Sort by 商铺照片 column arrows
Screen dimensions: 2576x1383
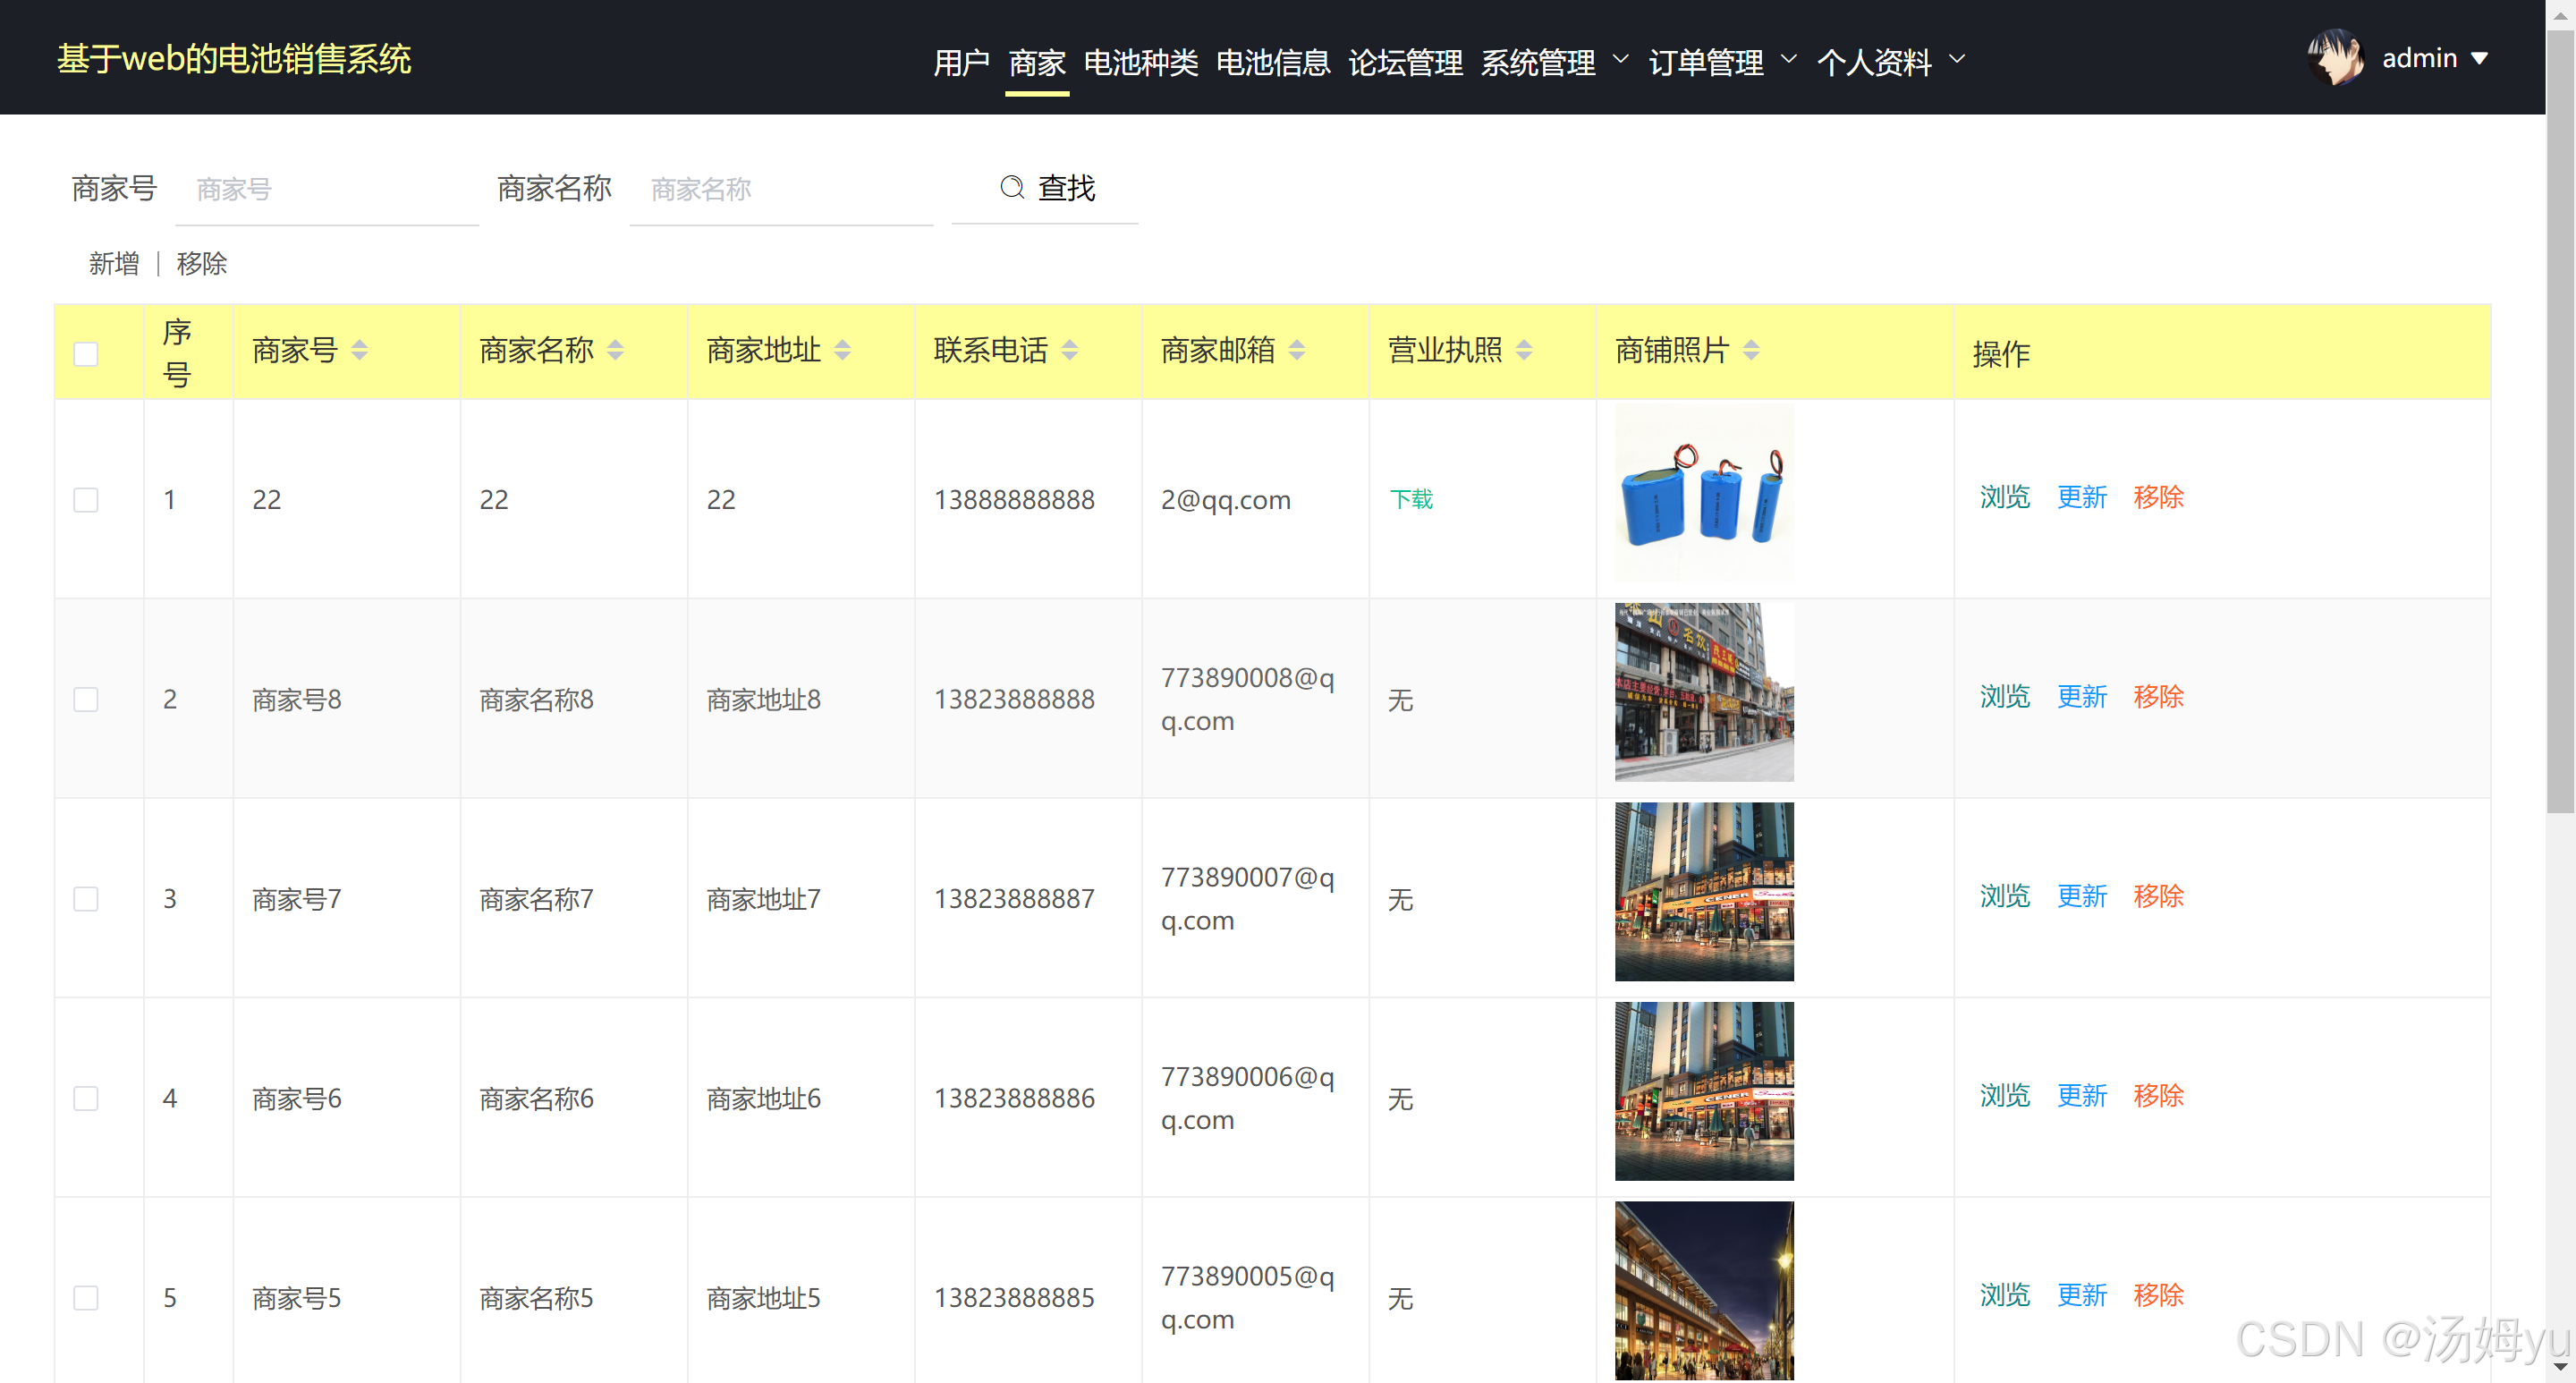[1750, 350]
